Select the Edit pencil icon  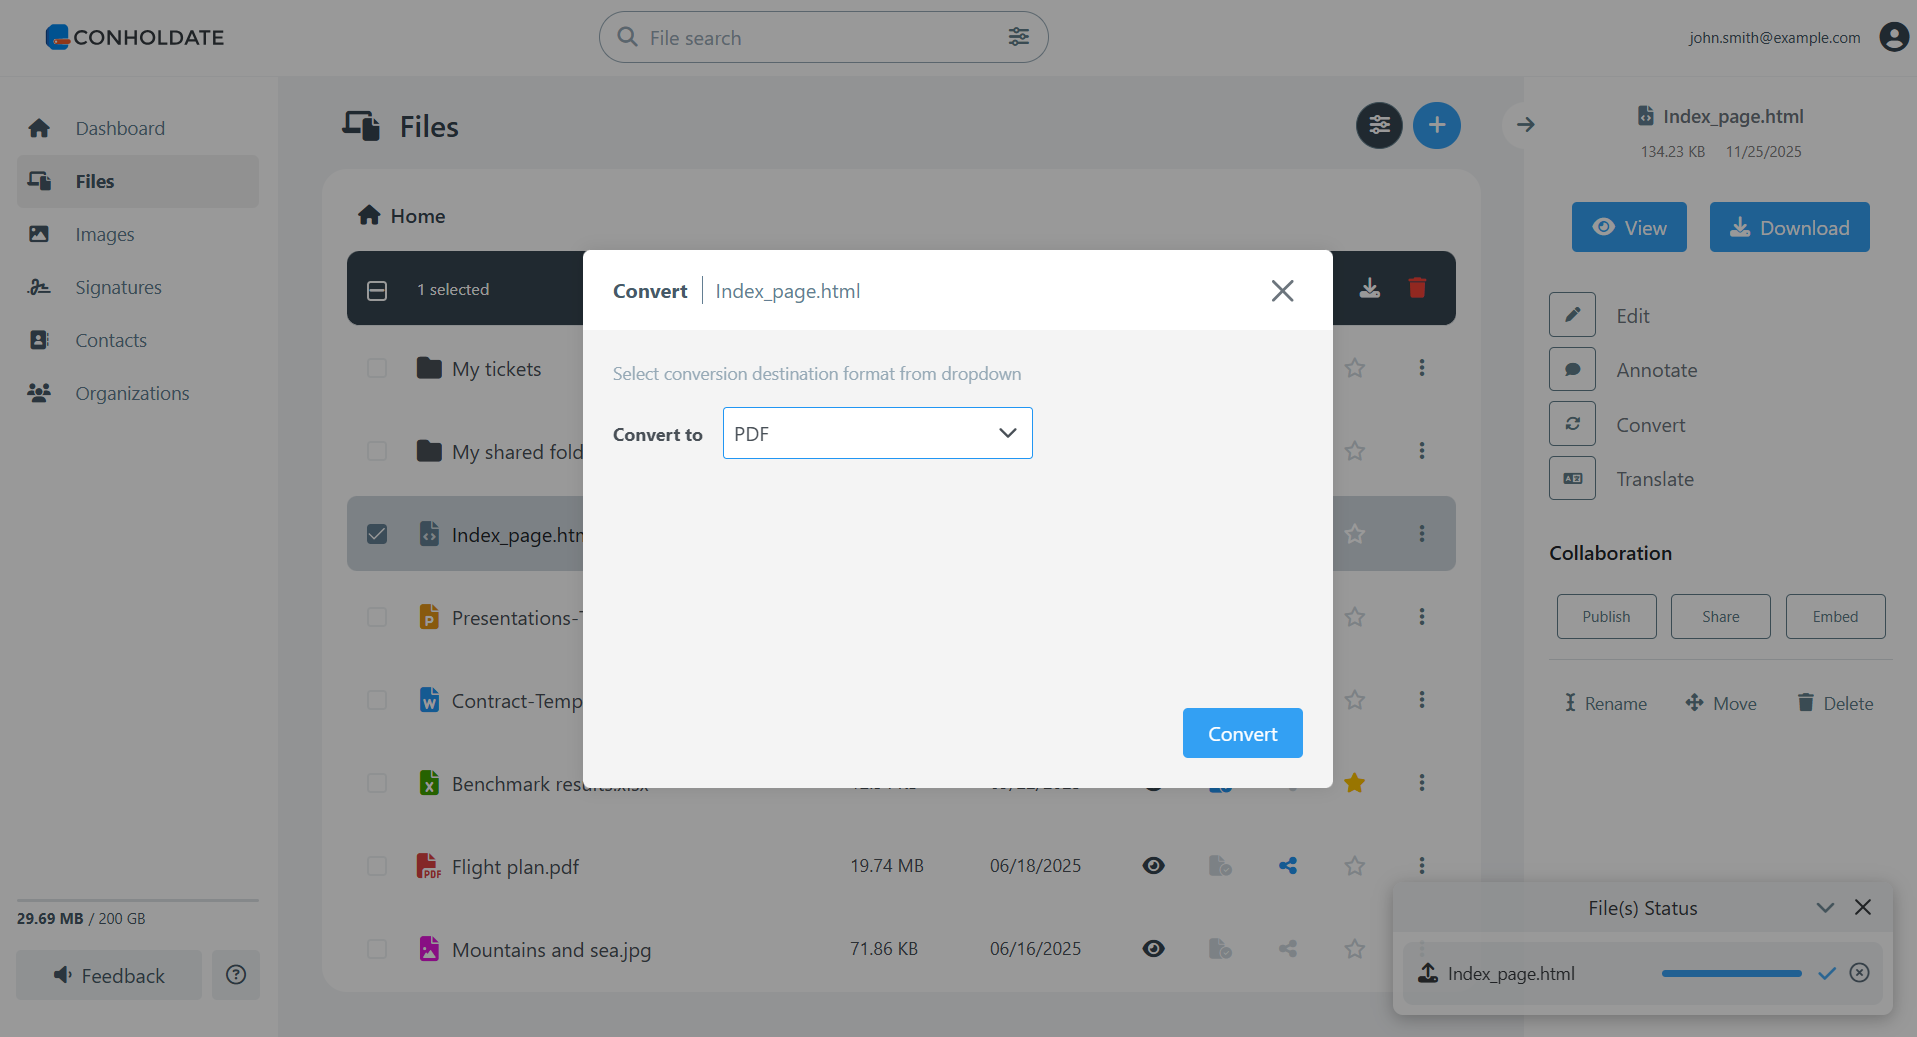pos(1571,314)
